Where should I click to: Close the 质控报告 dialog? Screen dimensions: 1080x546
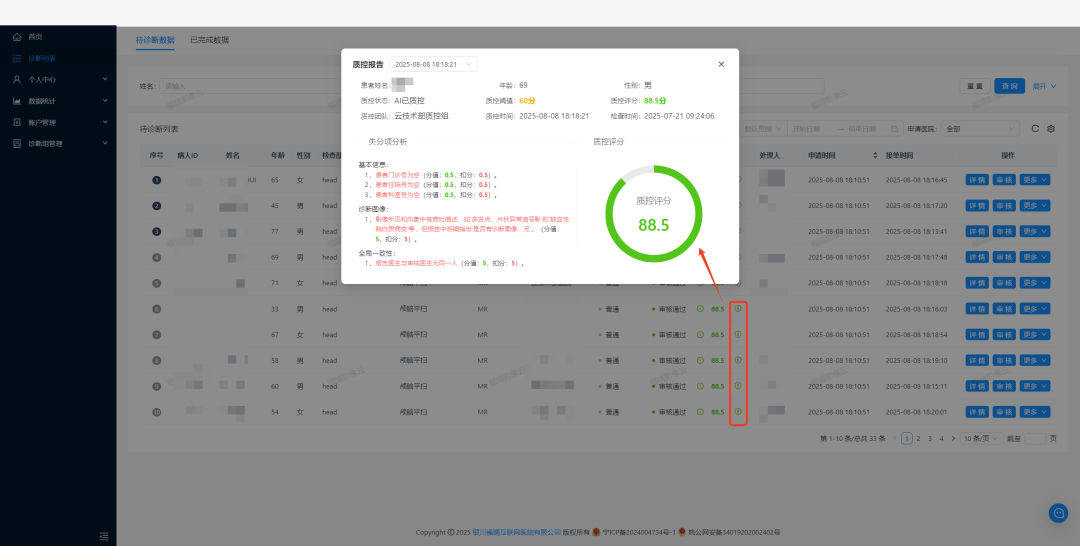pyautogui.click(x=721, y=64)
